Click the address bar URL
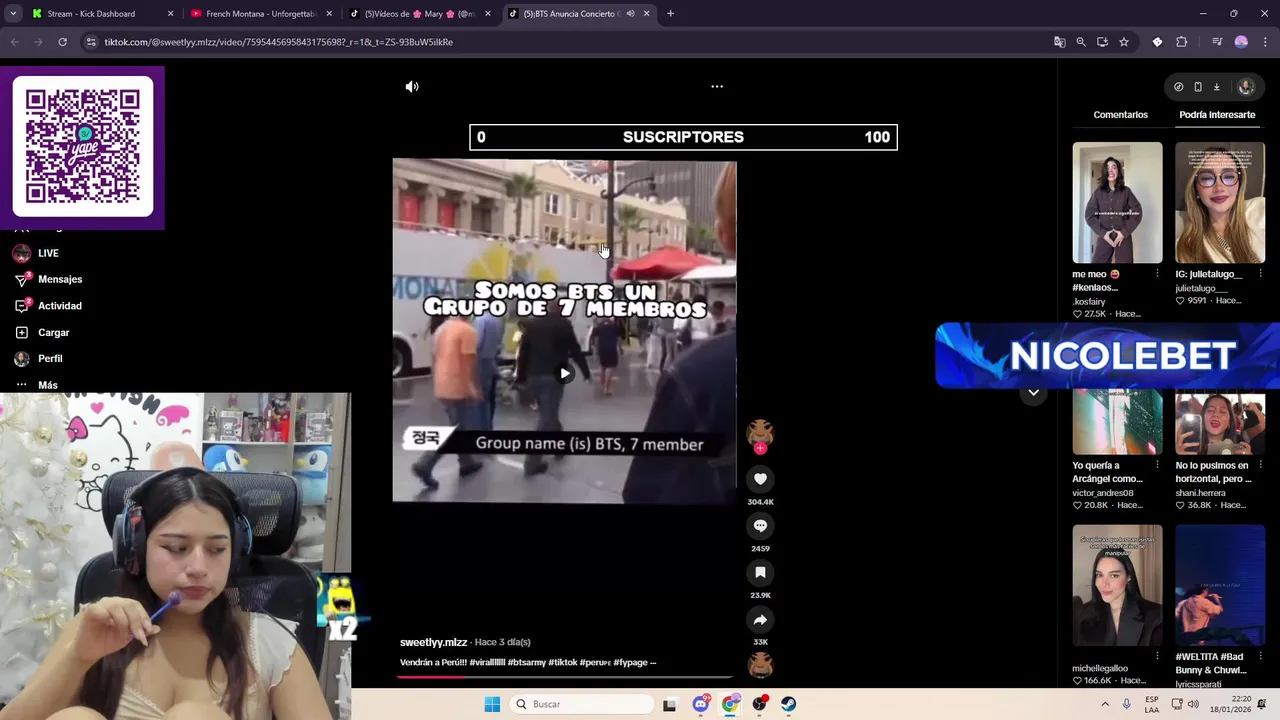This screenshot has width=1280, height=720. [279, 42]
